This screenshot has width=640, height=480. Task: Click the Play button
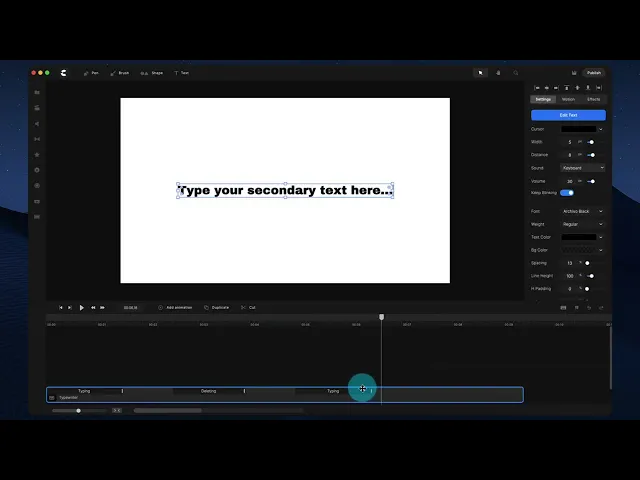[81, 307]
